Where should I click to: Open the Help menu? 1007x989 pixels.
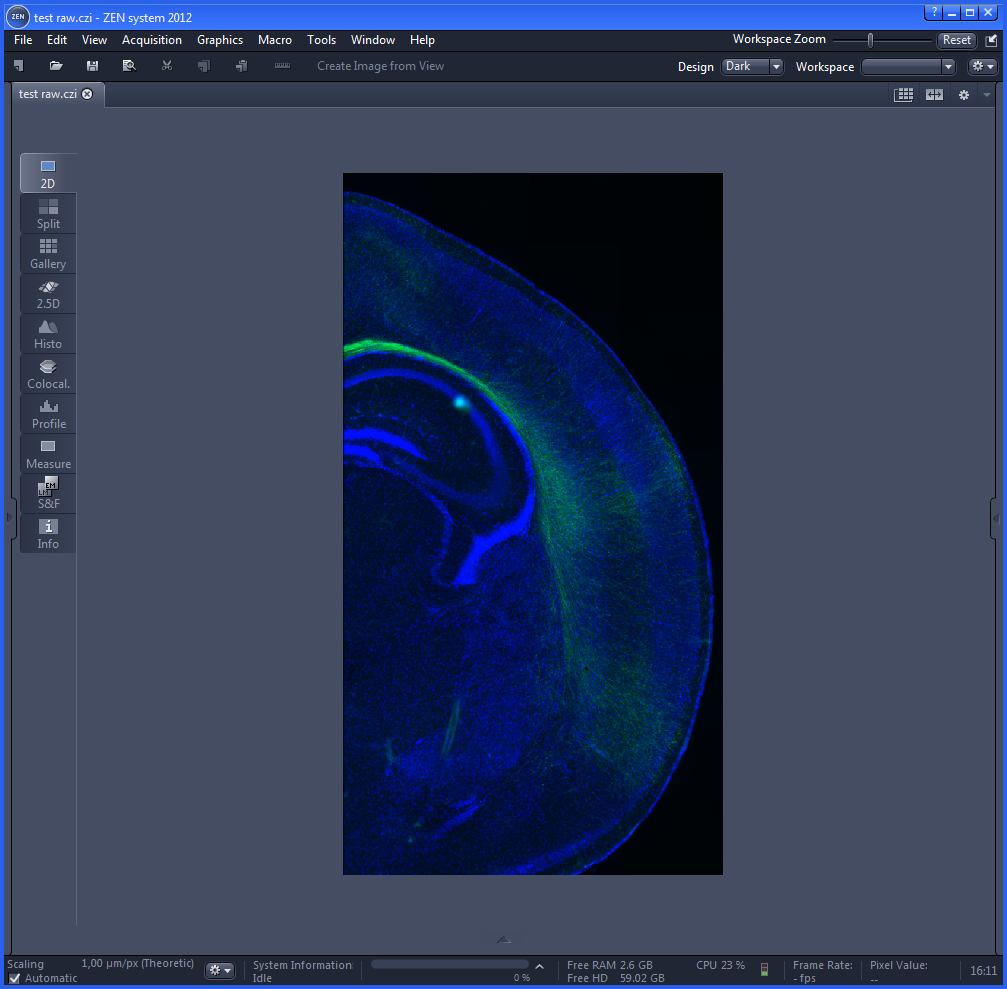click(x=422, y=40)
